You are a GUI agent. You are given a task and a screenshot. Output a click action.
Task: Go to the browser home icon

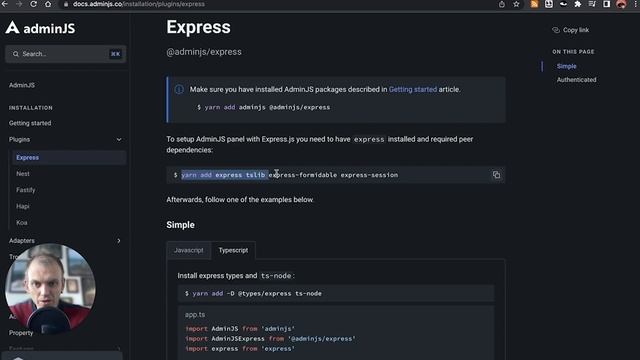point(48,4)
